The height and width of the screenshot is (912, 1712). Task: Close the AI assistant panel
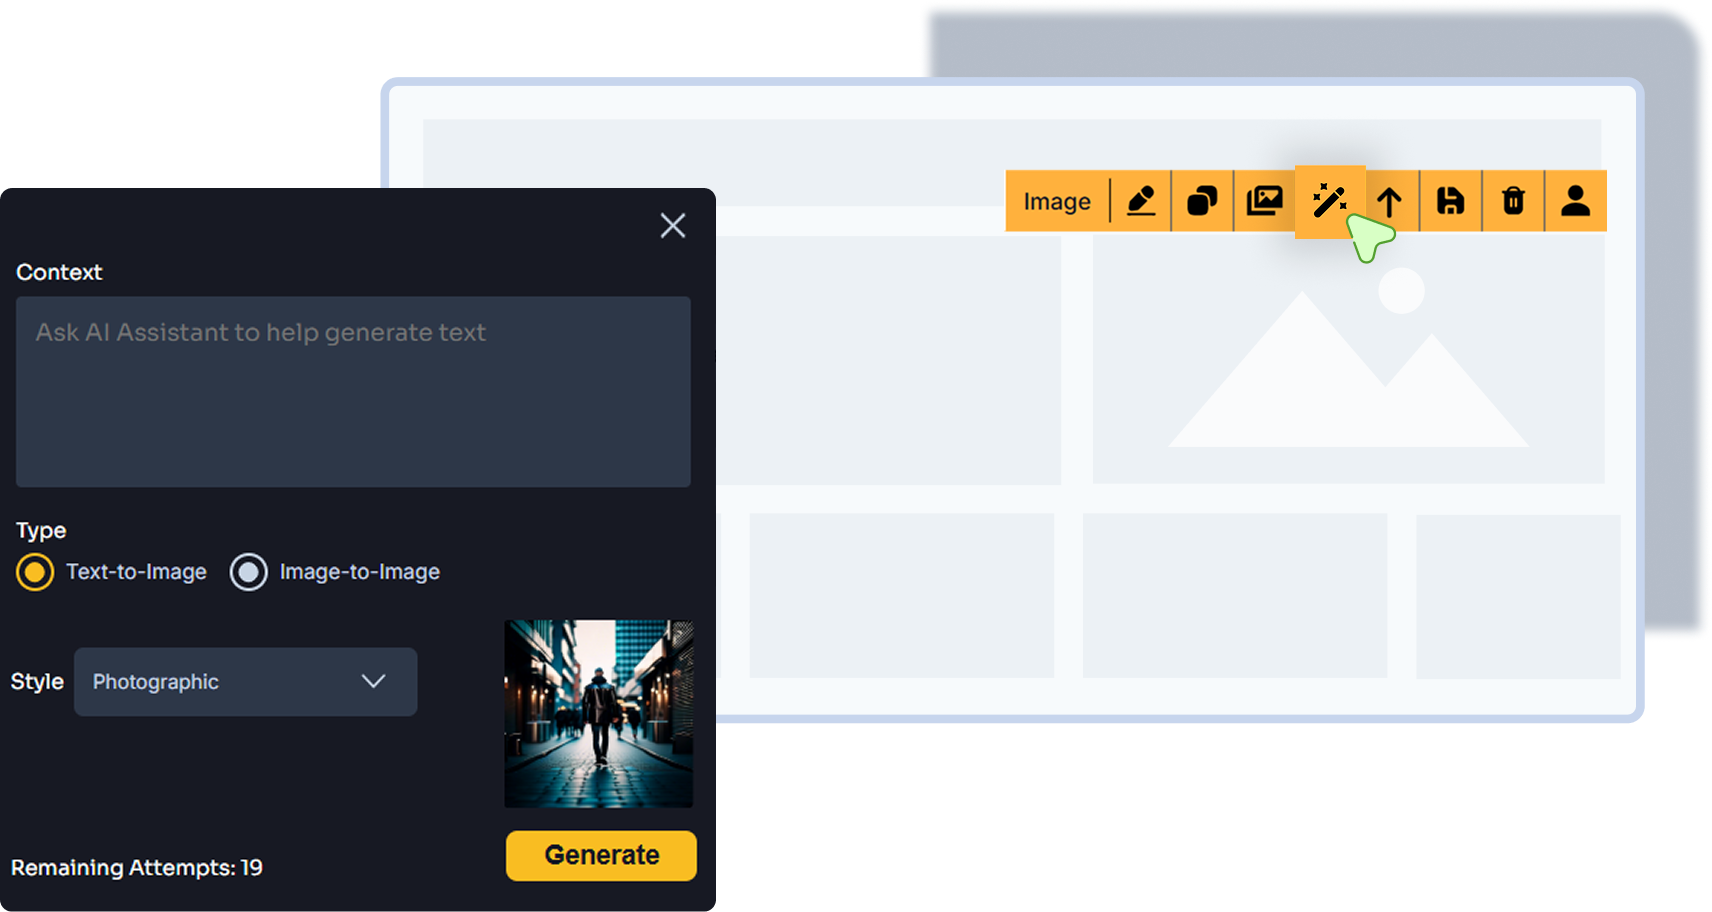coord(672,226)
